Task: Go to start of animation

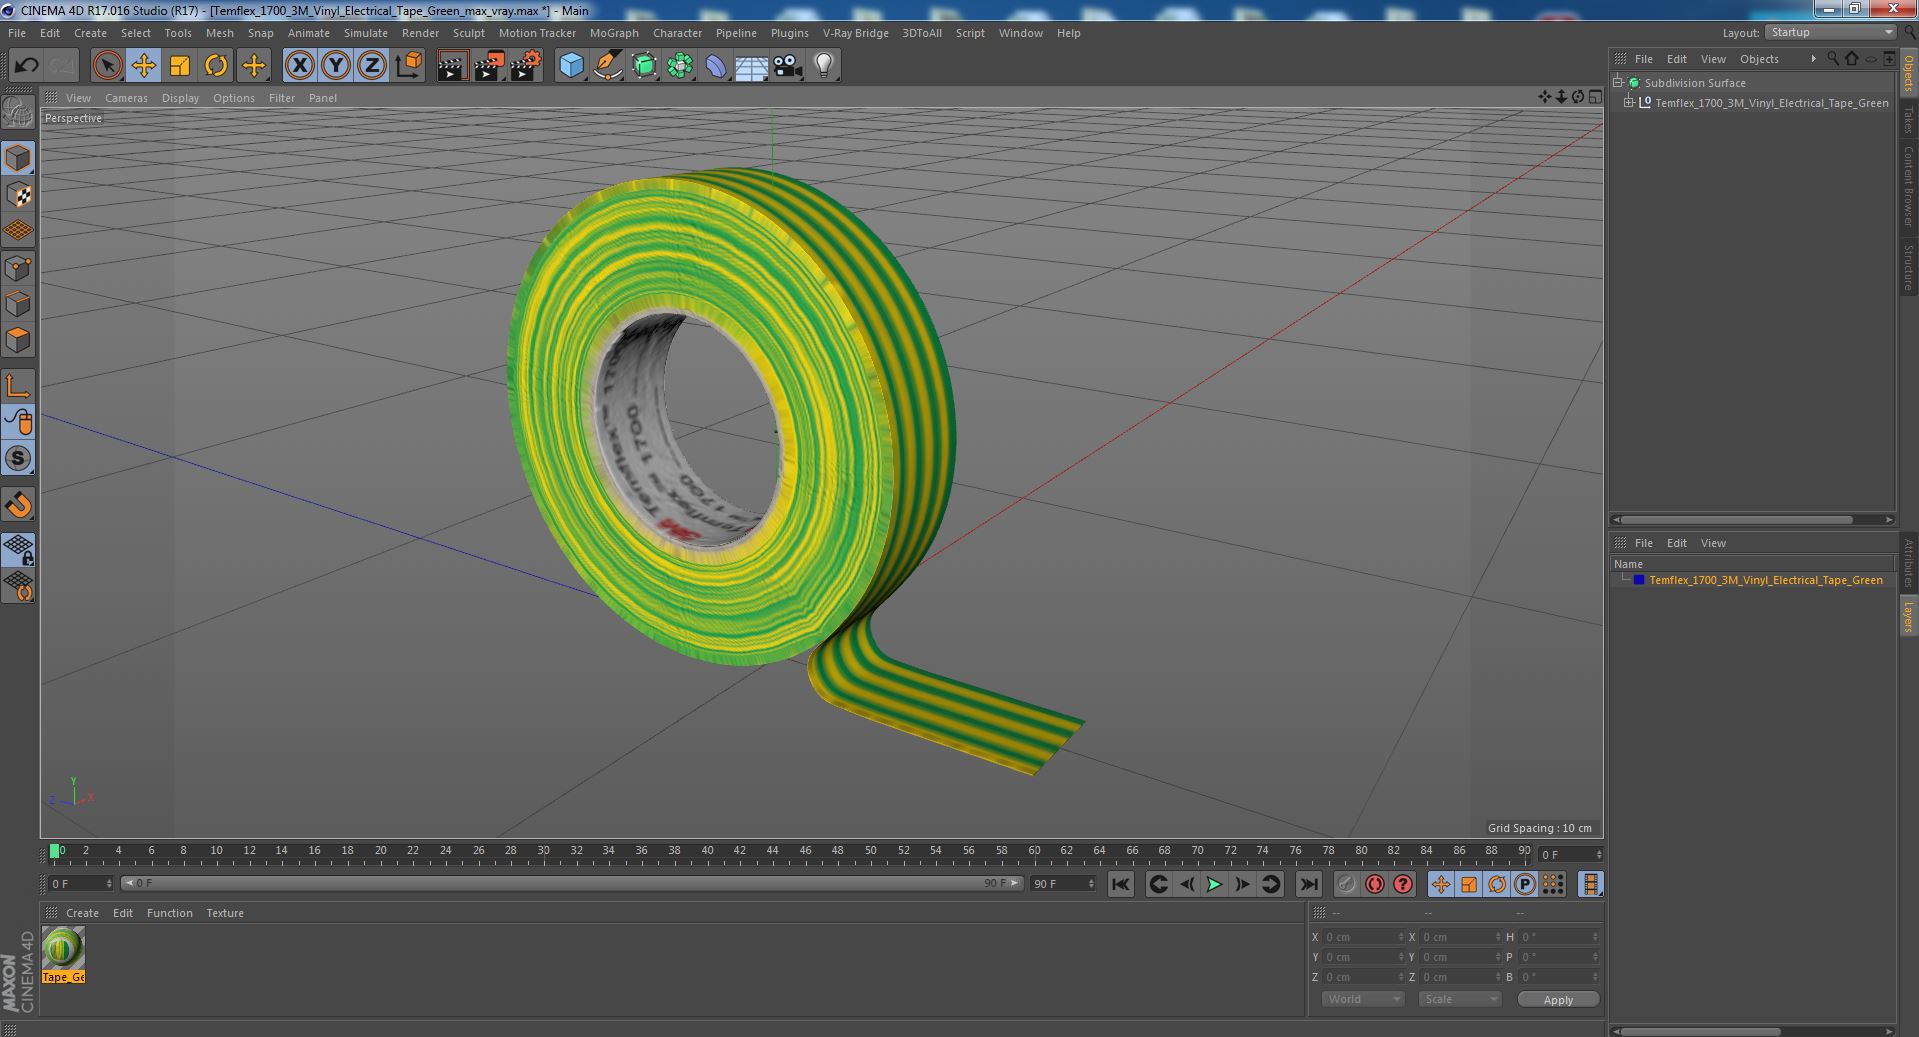Action: (x=1121, y=884)
